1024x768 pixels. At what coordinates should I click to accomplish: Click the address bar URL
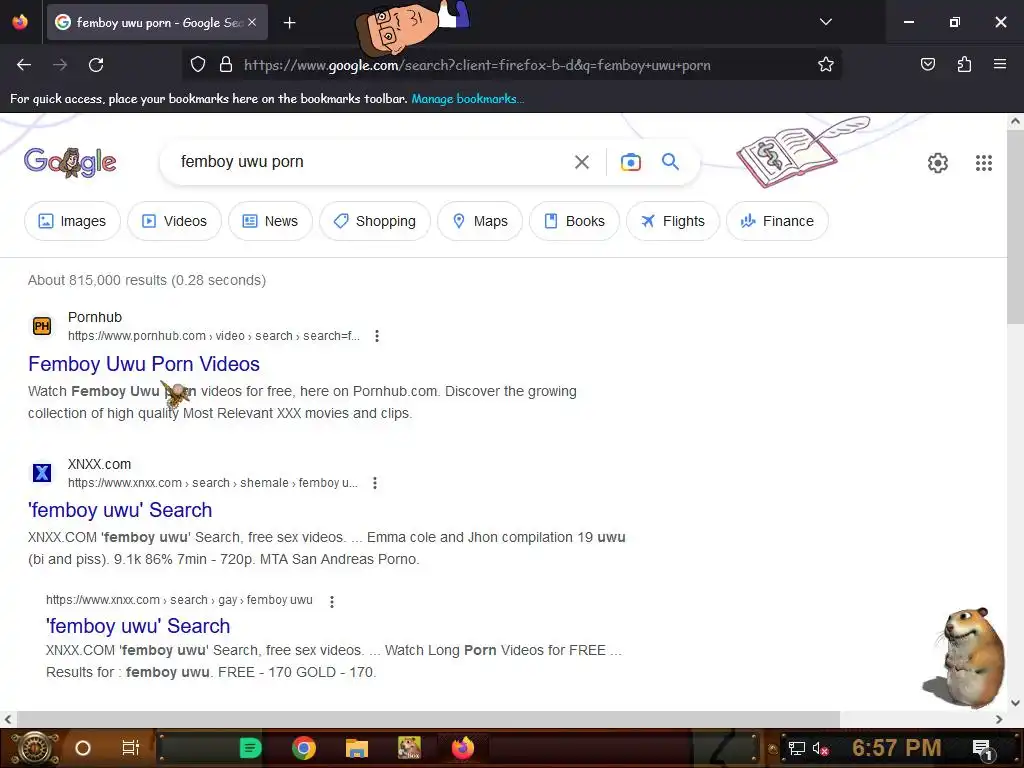pyautogui.click(x=477, y=65)
